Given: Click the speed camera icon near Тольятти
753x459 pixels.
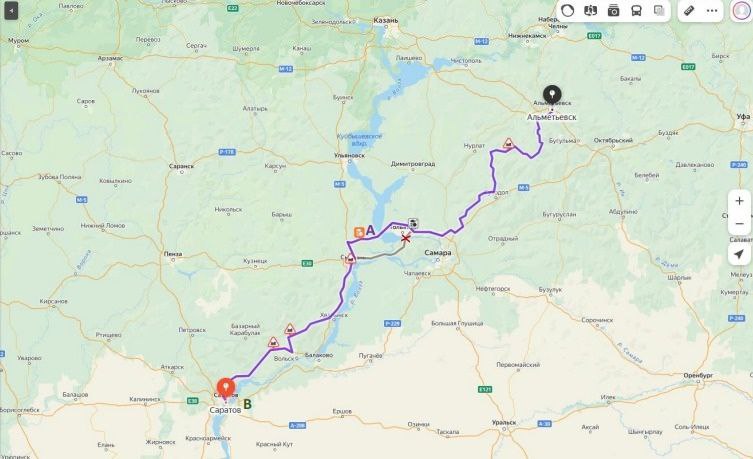Looking at the screenshot, I should (x=413, y=223).
